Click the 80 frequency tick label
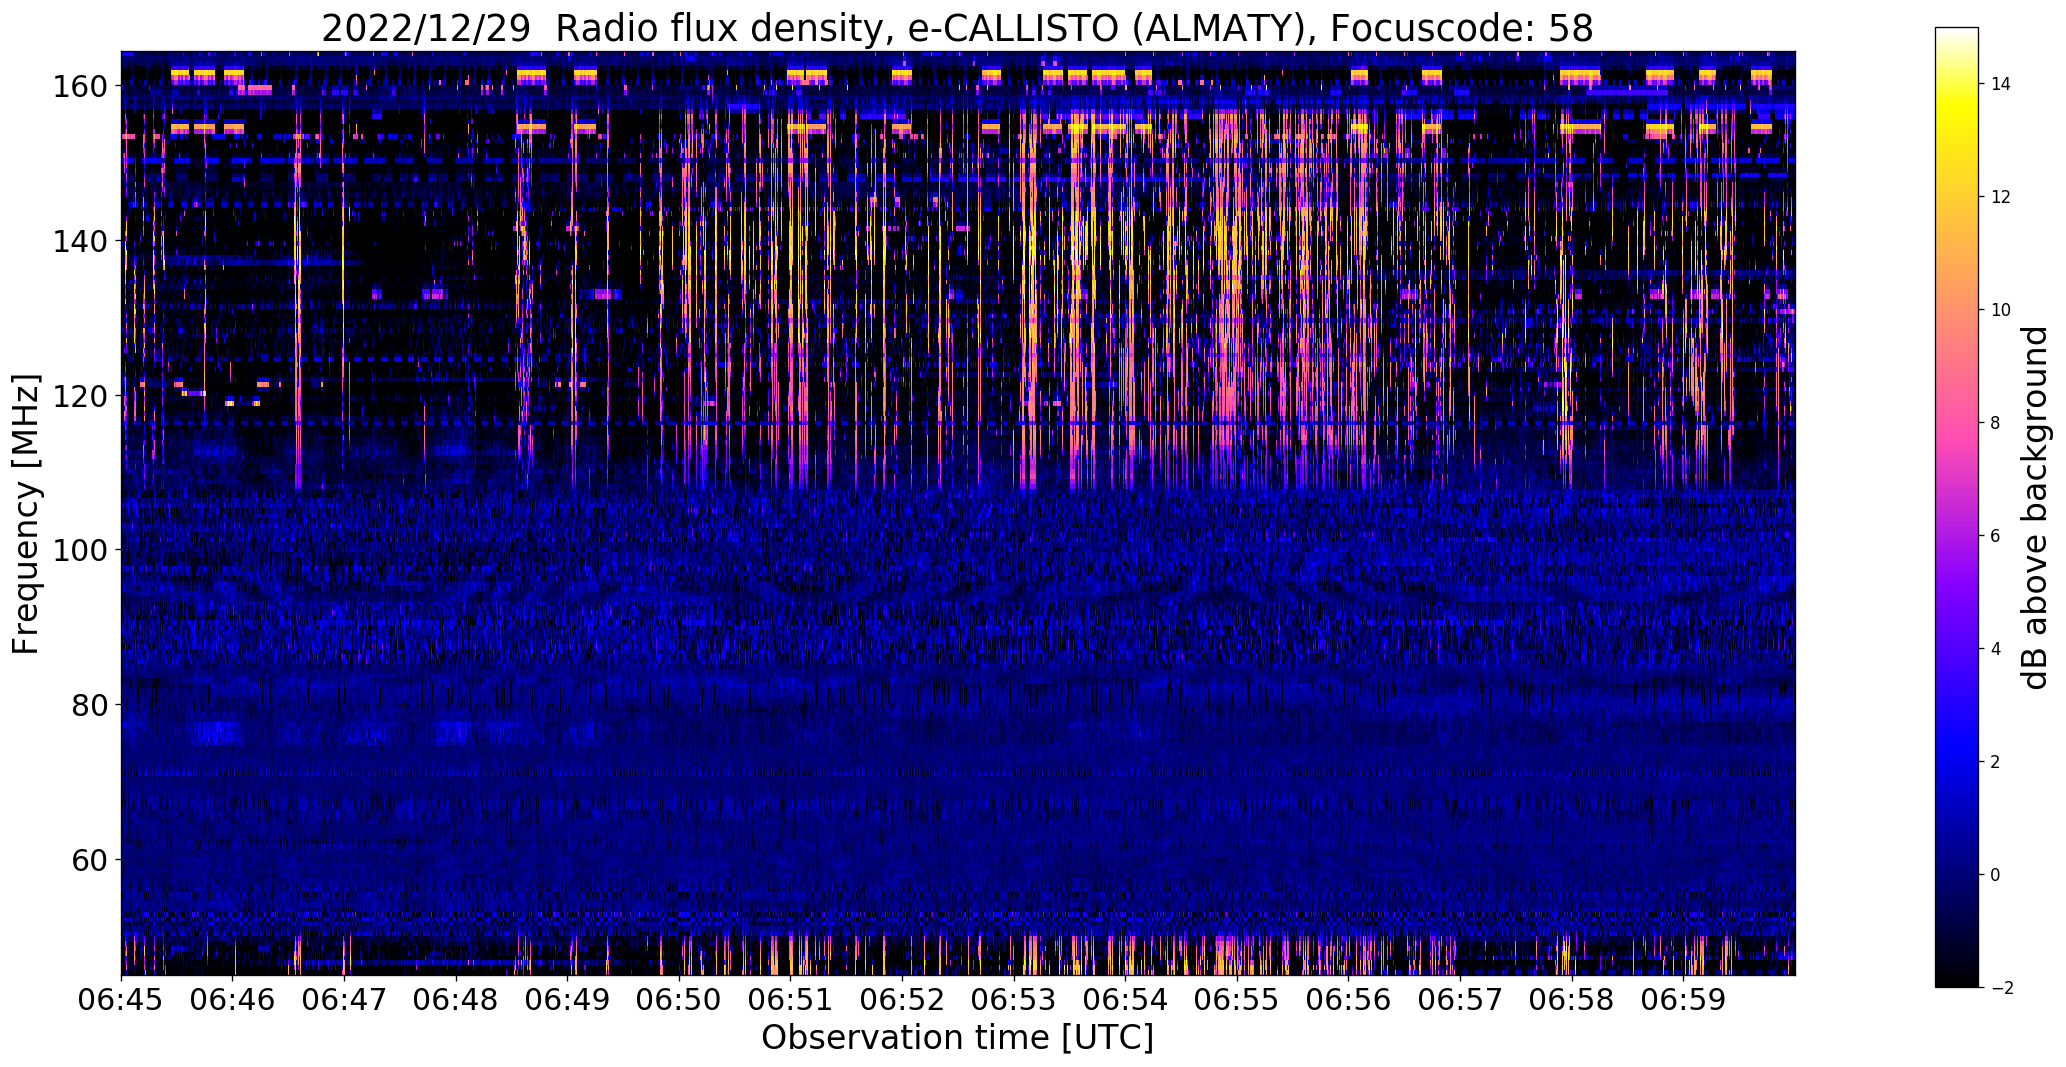The height and width of the screenshot is (1067, 2066). [92, 705]
